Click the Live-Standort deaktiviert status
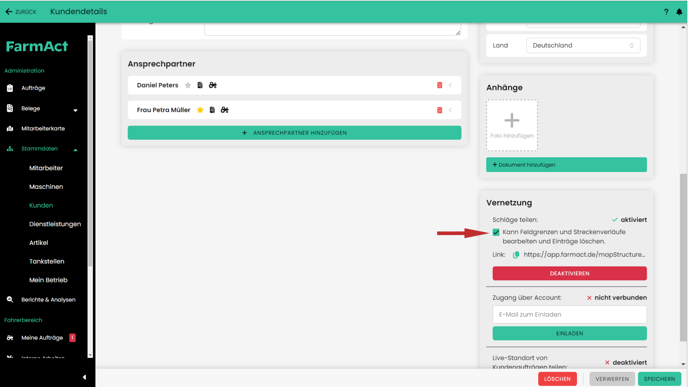 629,362
